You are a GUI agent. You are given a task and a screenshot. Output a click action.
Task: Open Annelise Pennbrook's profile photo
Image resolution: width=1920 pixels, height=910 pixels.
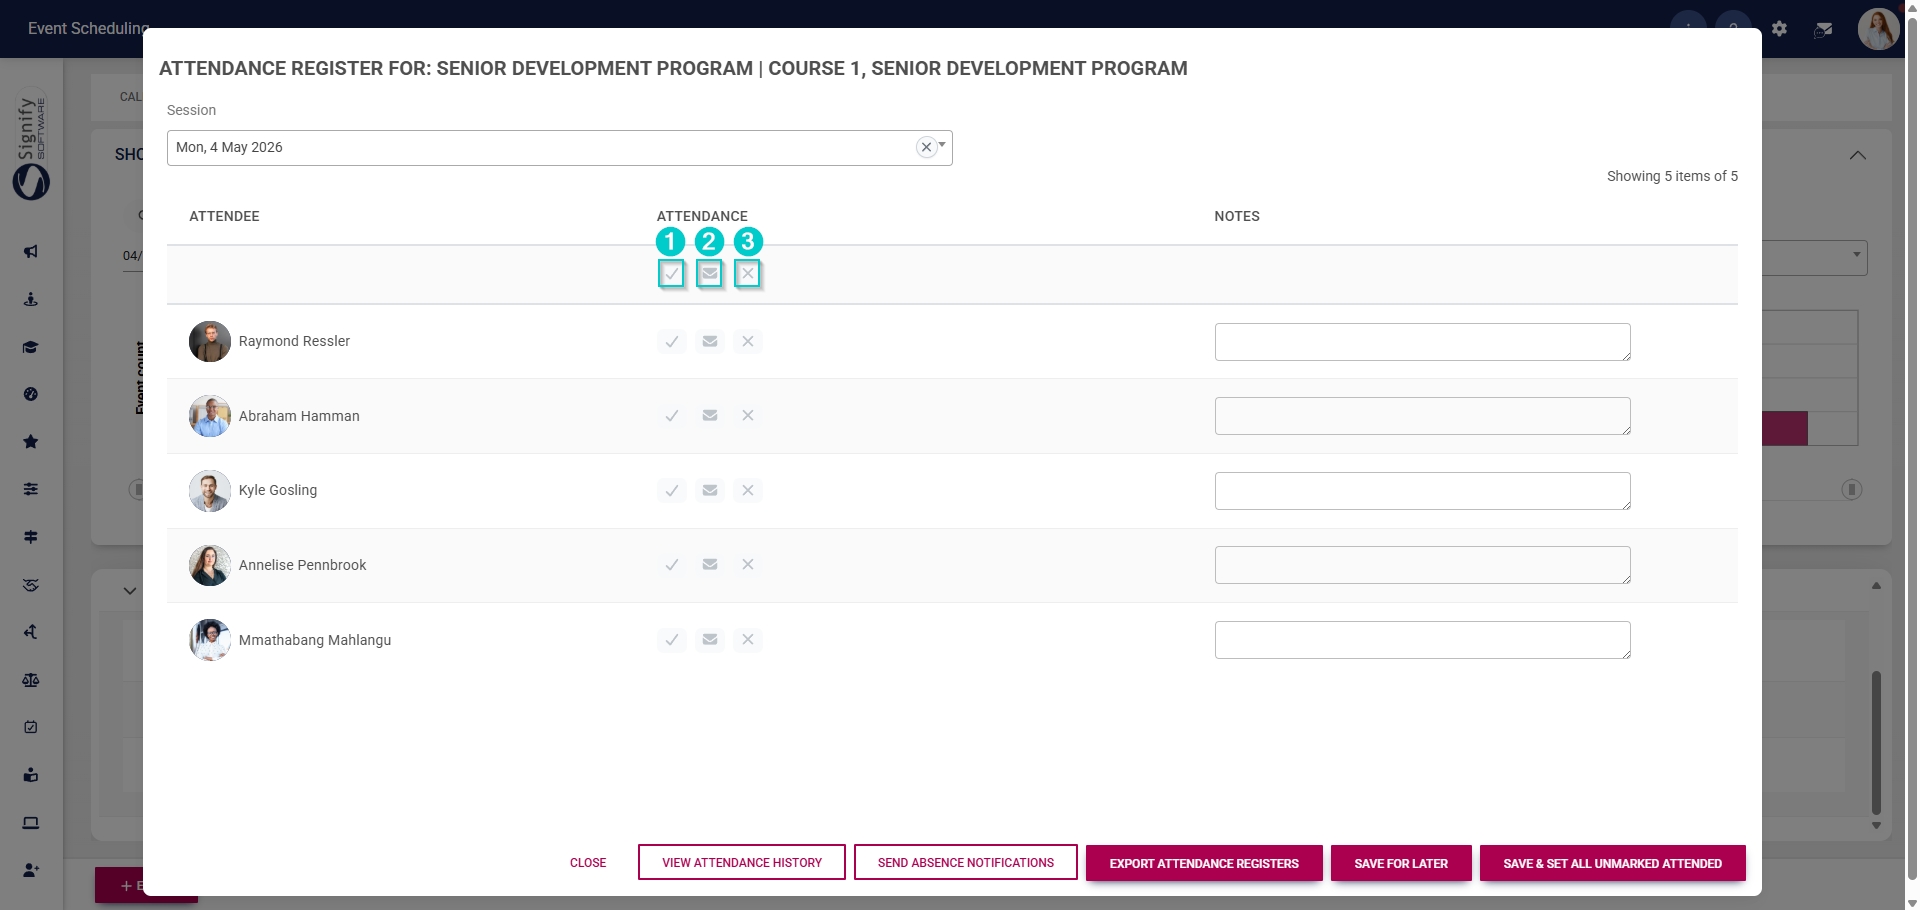(210, 566)
